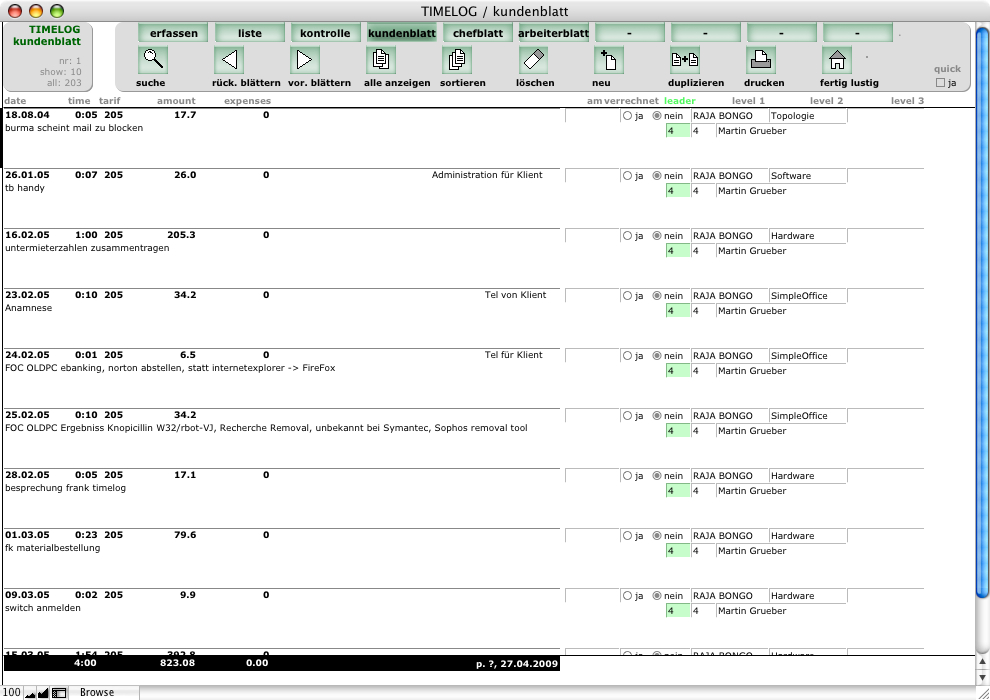Click the duplizieren icon

[684, 60]
